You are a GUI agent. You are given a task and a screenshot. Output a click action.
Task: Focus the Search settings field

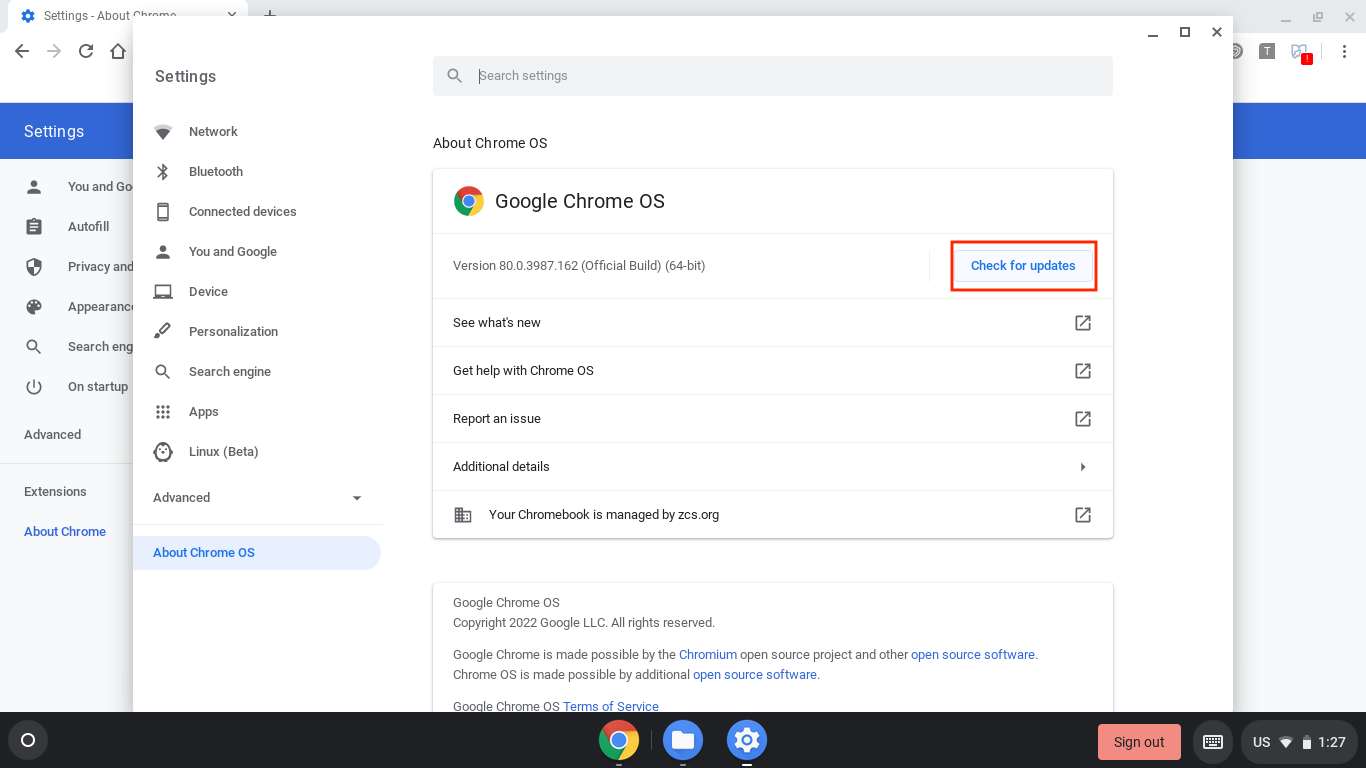pos(773,76)
